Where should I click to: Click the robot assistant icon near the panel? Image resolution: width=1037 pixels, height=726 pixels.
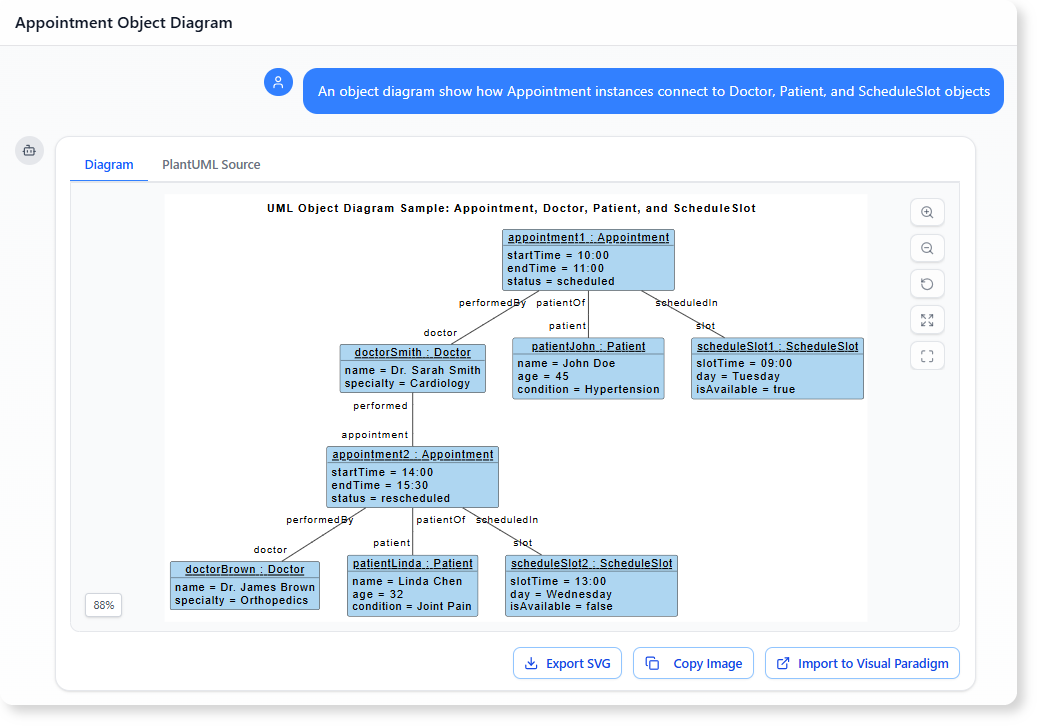tap(29, 150)
